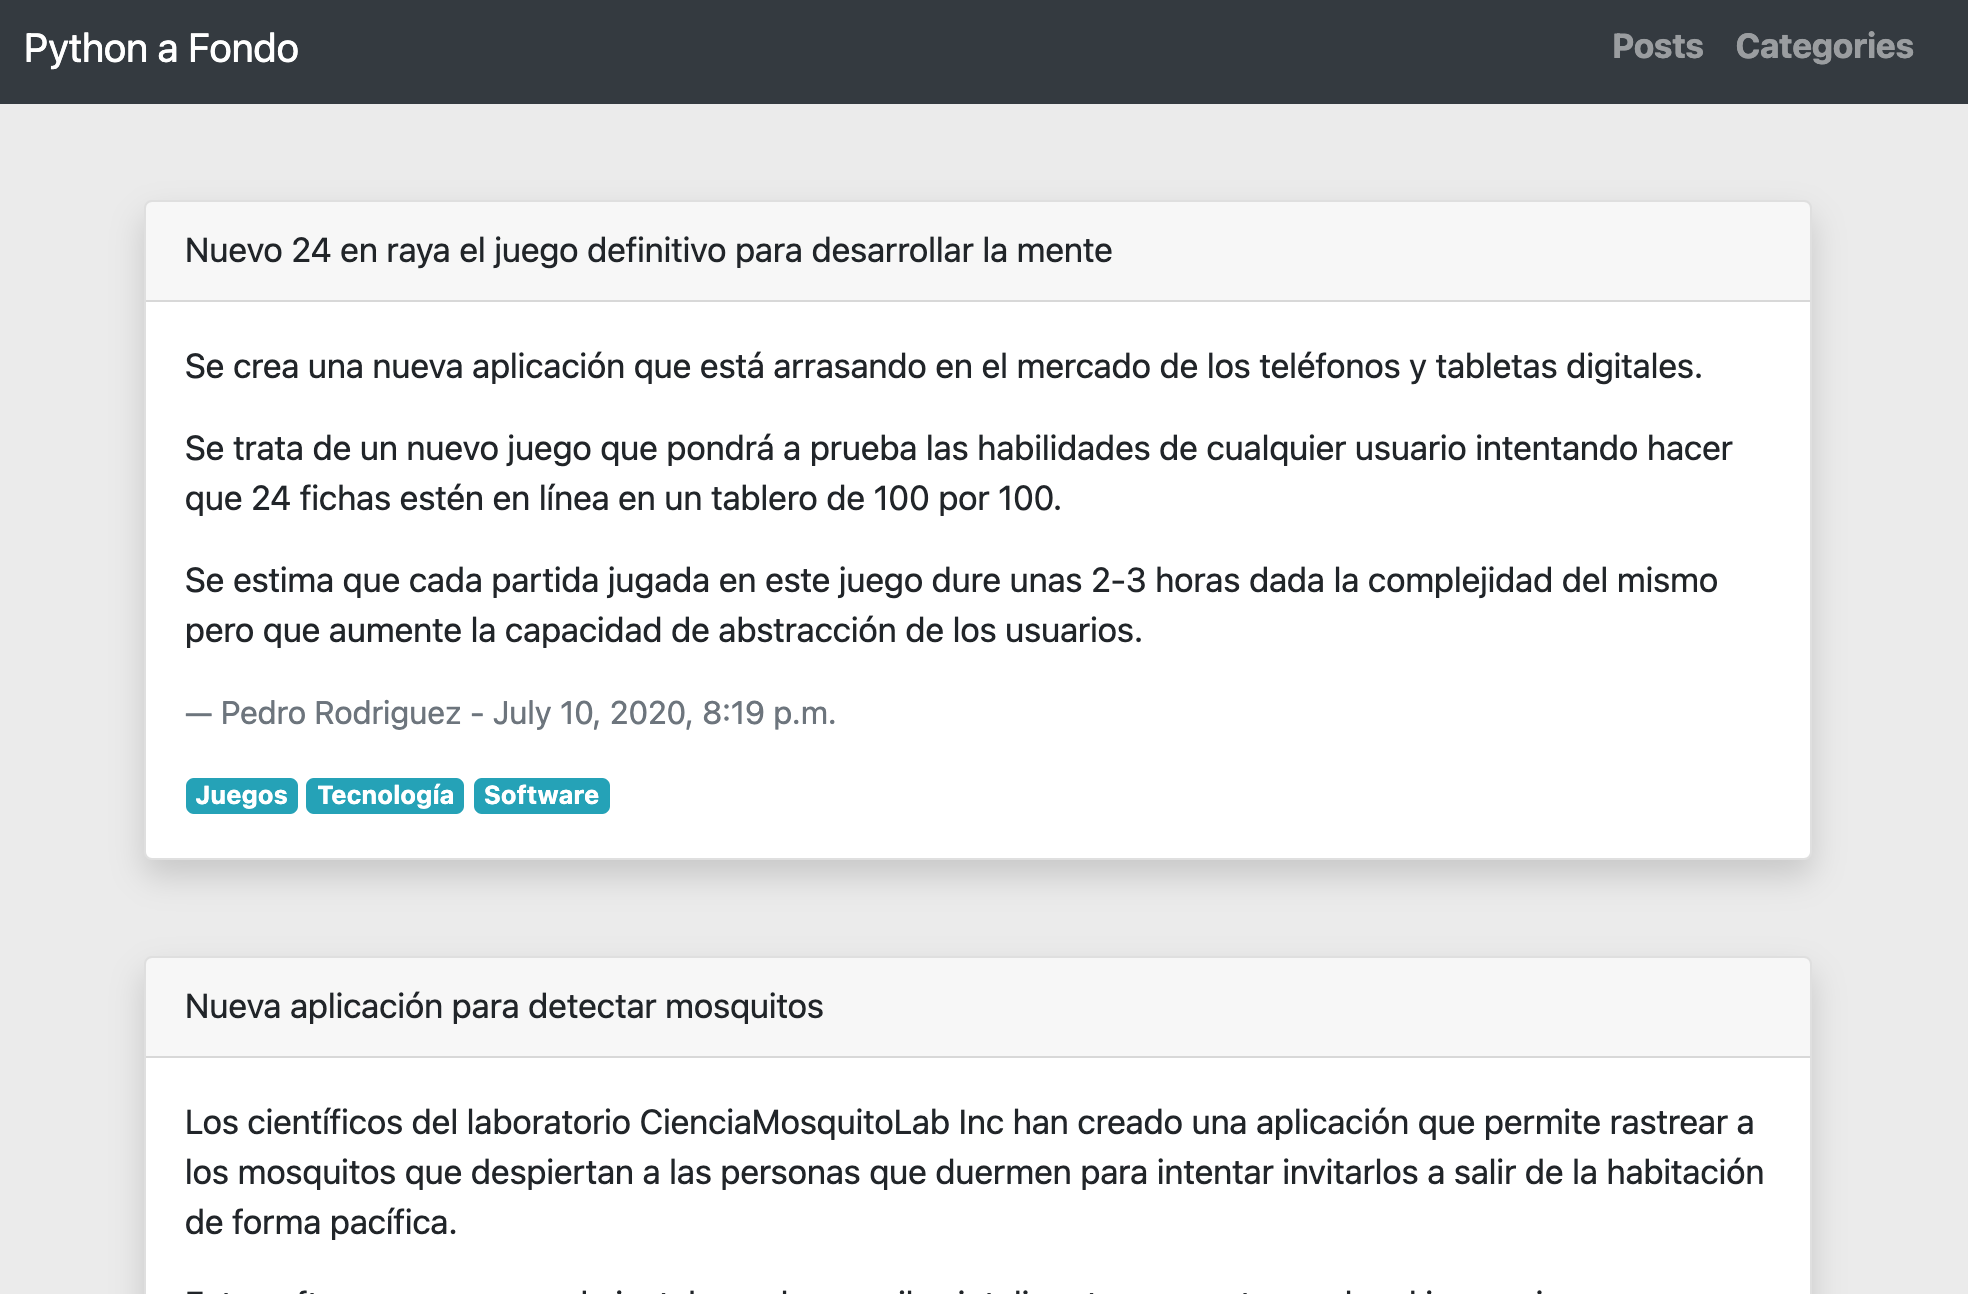
Task: Click the CienciaMosquitoLab Inc text in second post
Action: point(815,1121)
